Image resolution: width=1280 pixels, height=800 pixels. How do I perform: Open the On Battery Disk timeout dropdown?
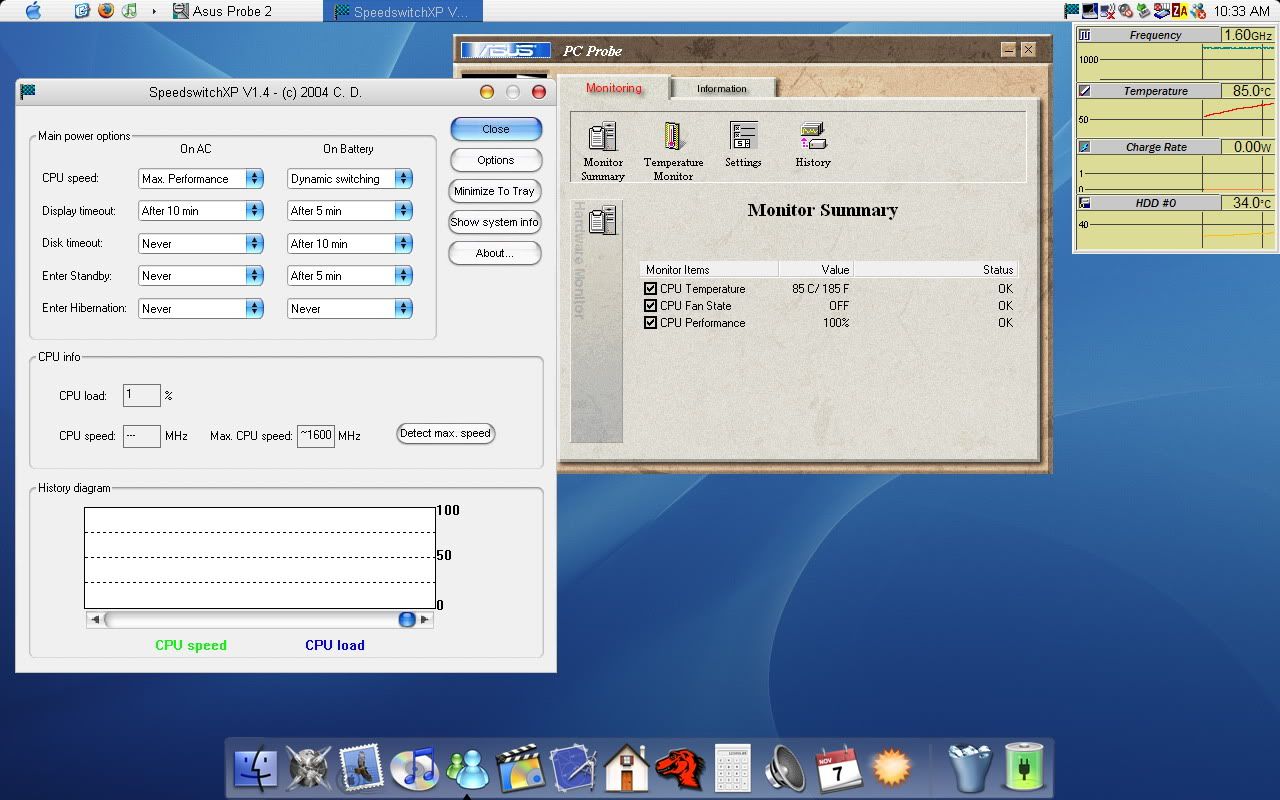click(x=350, y=243)
